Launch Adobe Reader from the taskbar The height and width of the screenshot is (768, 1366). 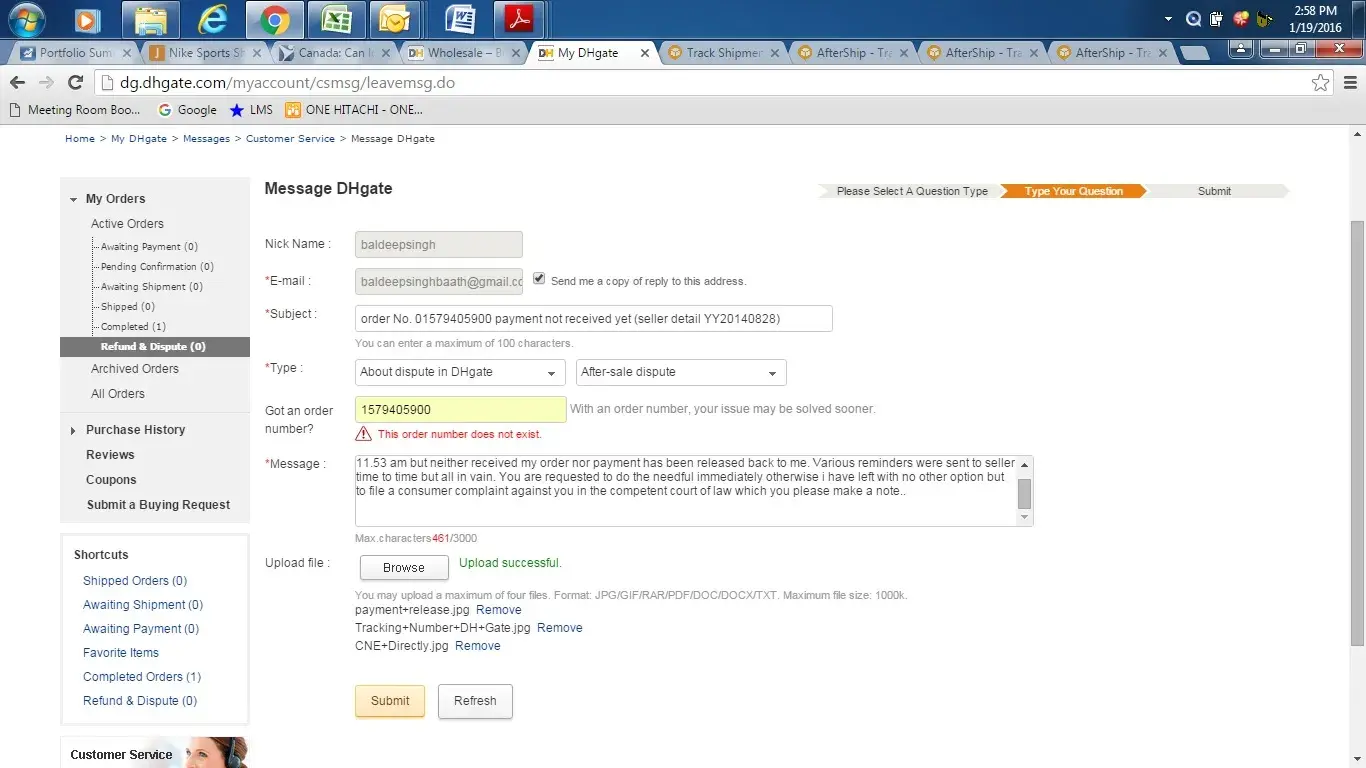tap(519, 19)
